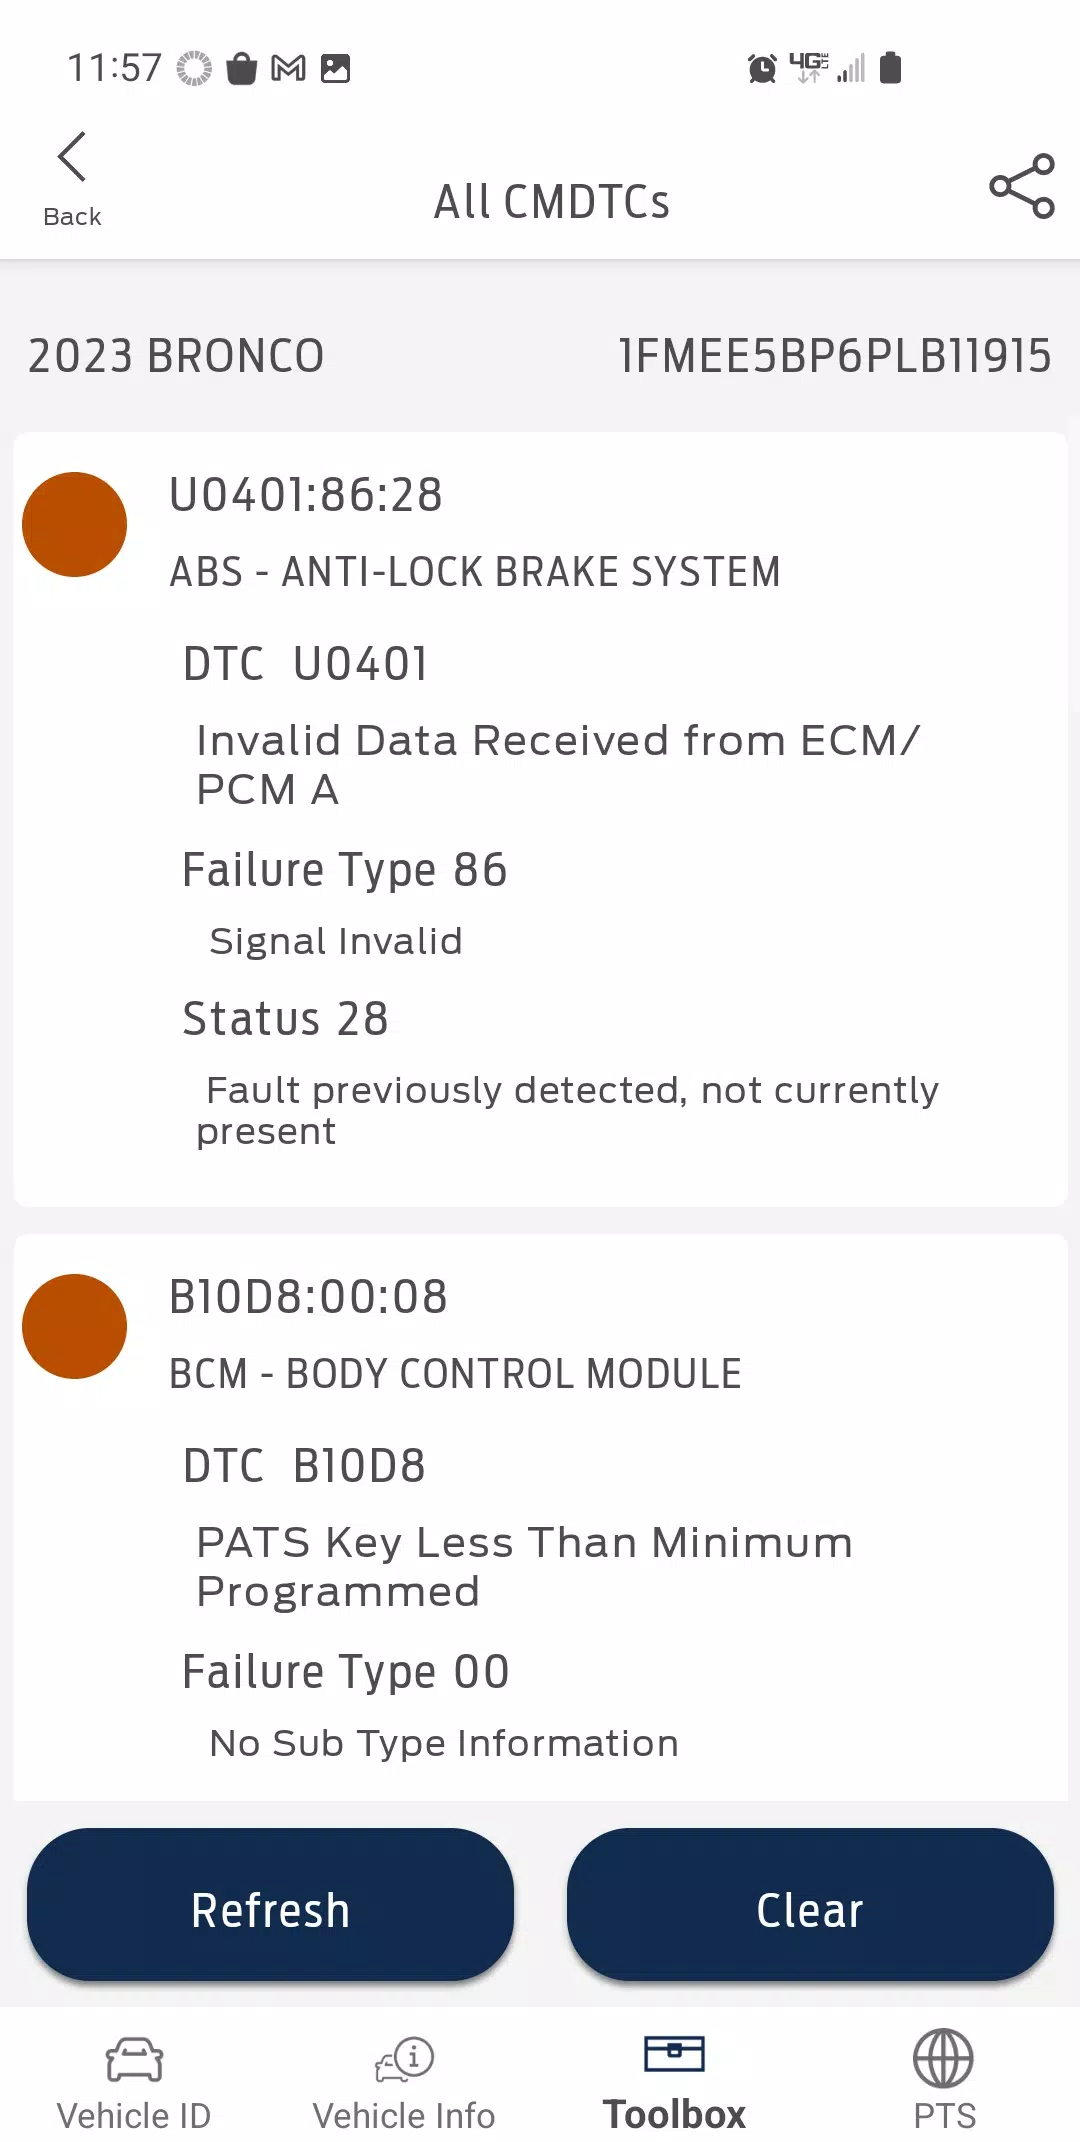This screenshot has width=1080, height=2142.
Task: Select the U0401:86:28 code heading
Action: pos(306,495)
